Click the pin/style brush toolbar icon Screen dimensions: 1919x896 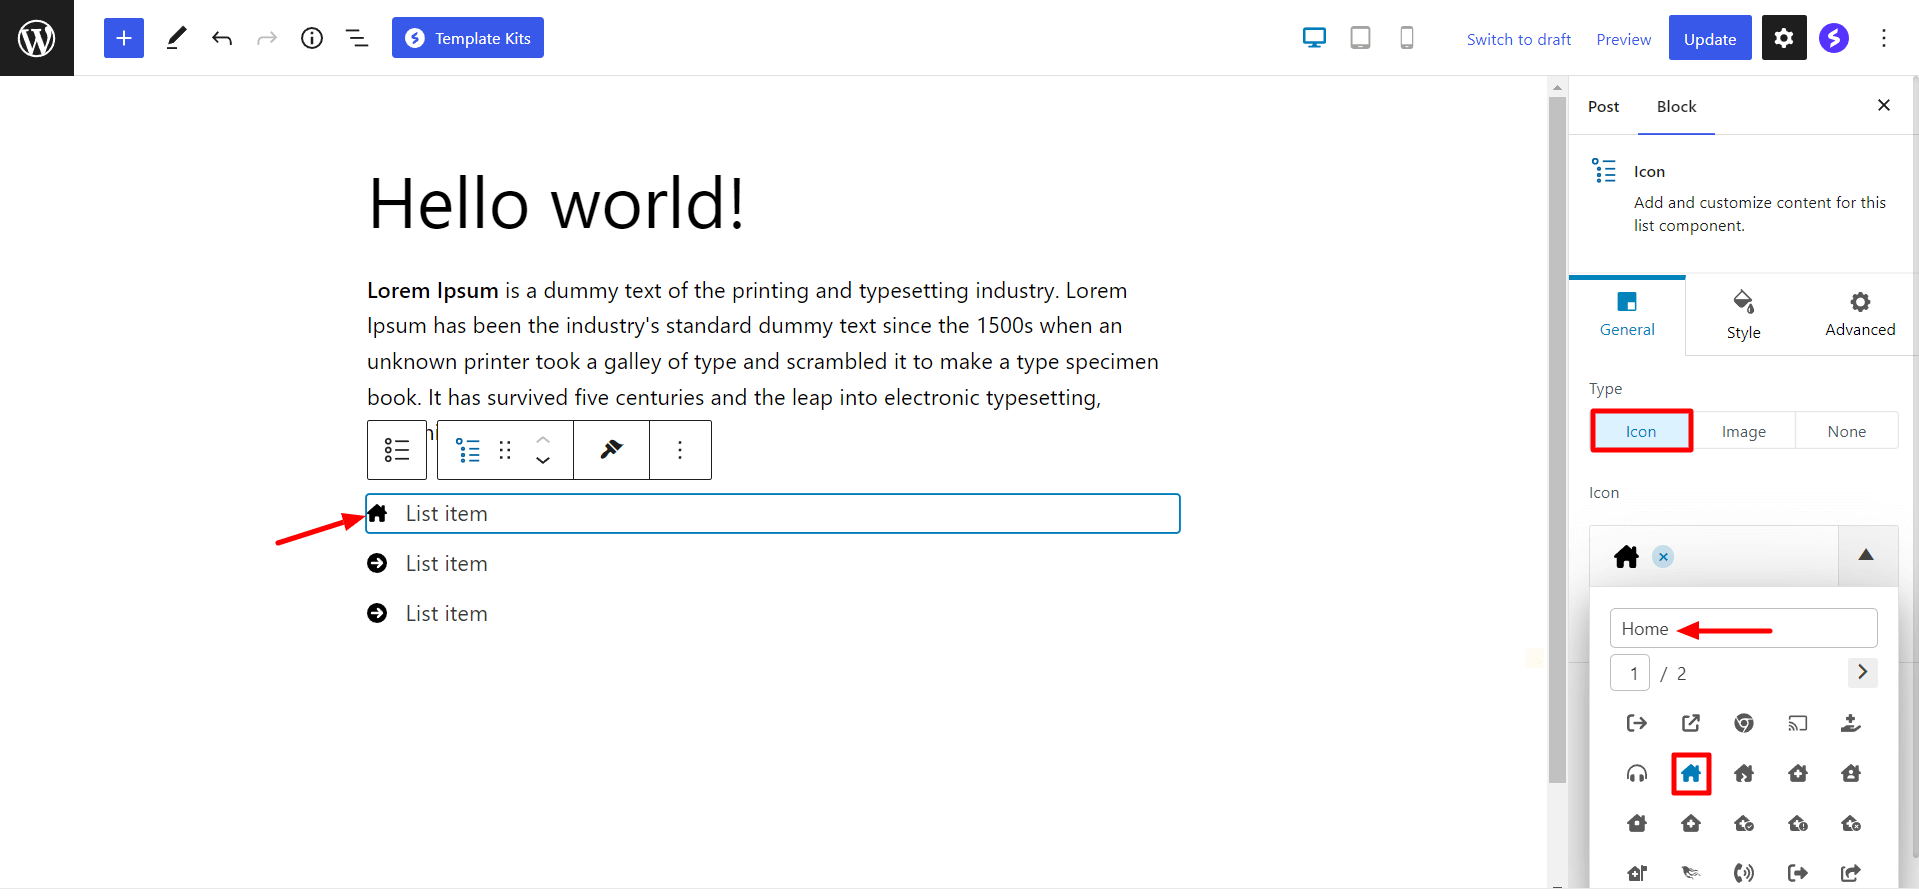coord(611,450)
